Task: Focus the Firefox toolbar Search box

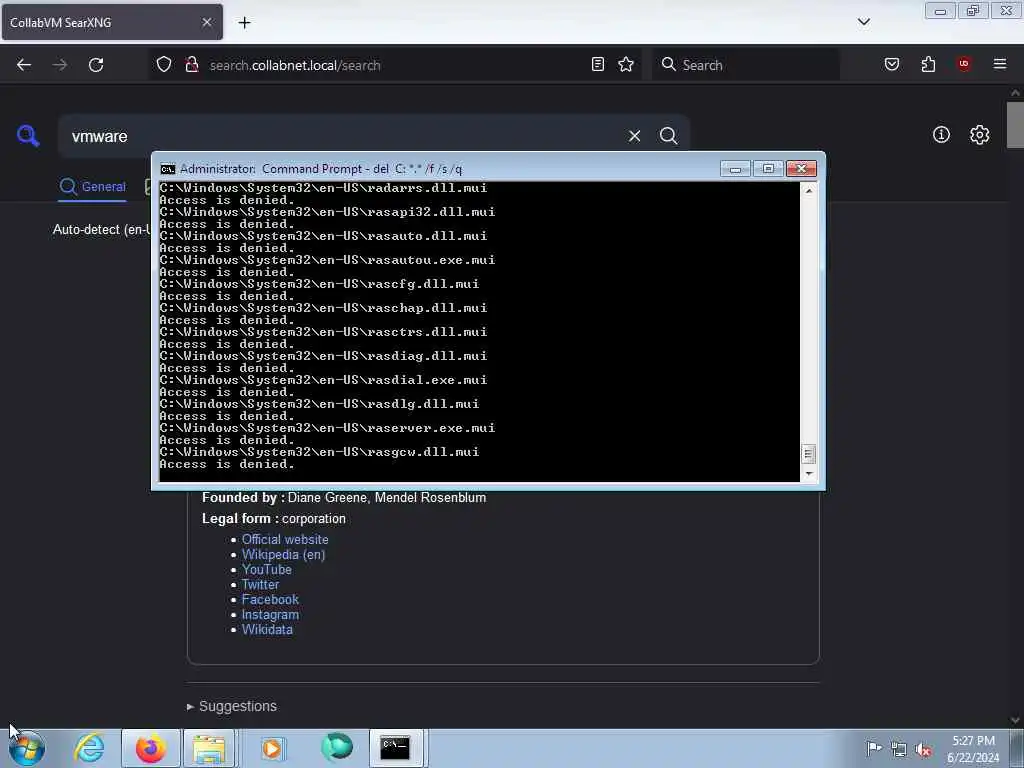Action: coord(746,65)
